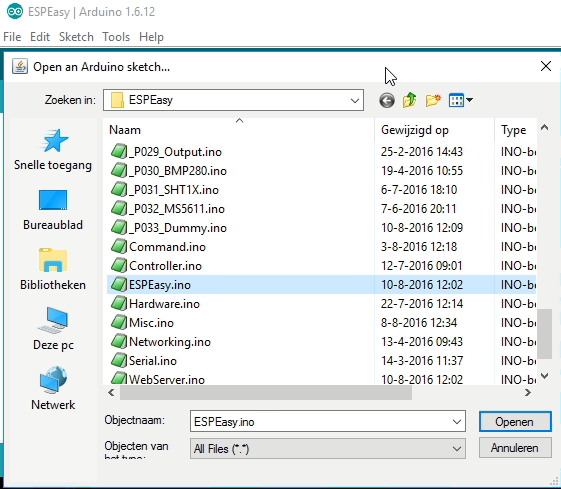Select file _P030_BMP280.ino

[178, 171]
